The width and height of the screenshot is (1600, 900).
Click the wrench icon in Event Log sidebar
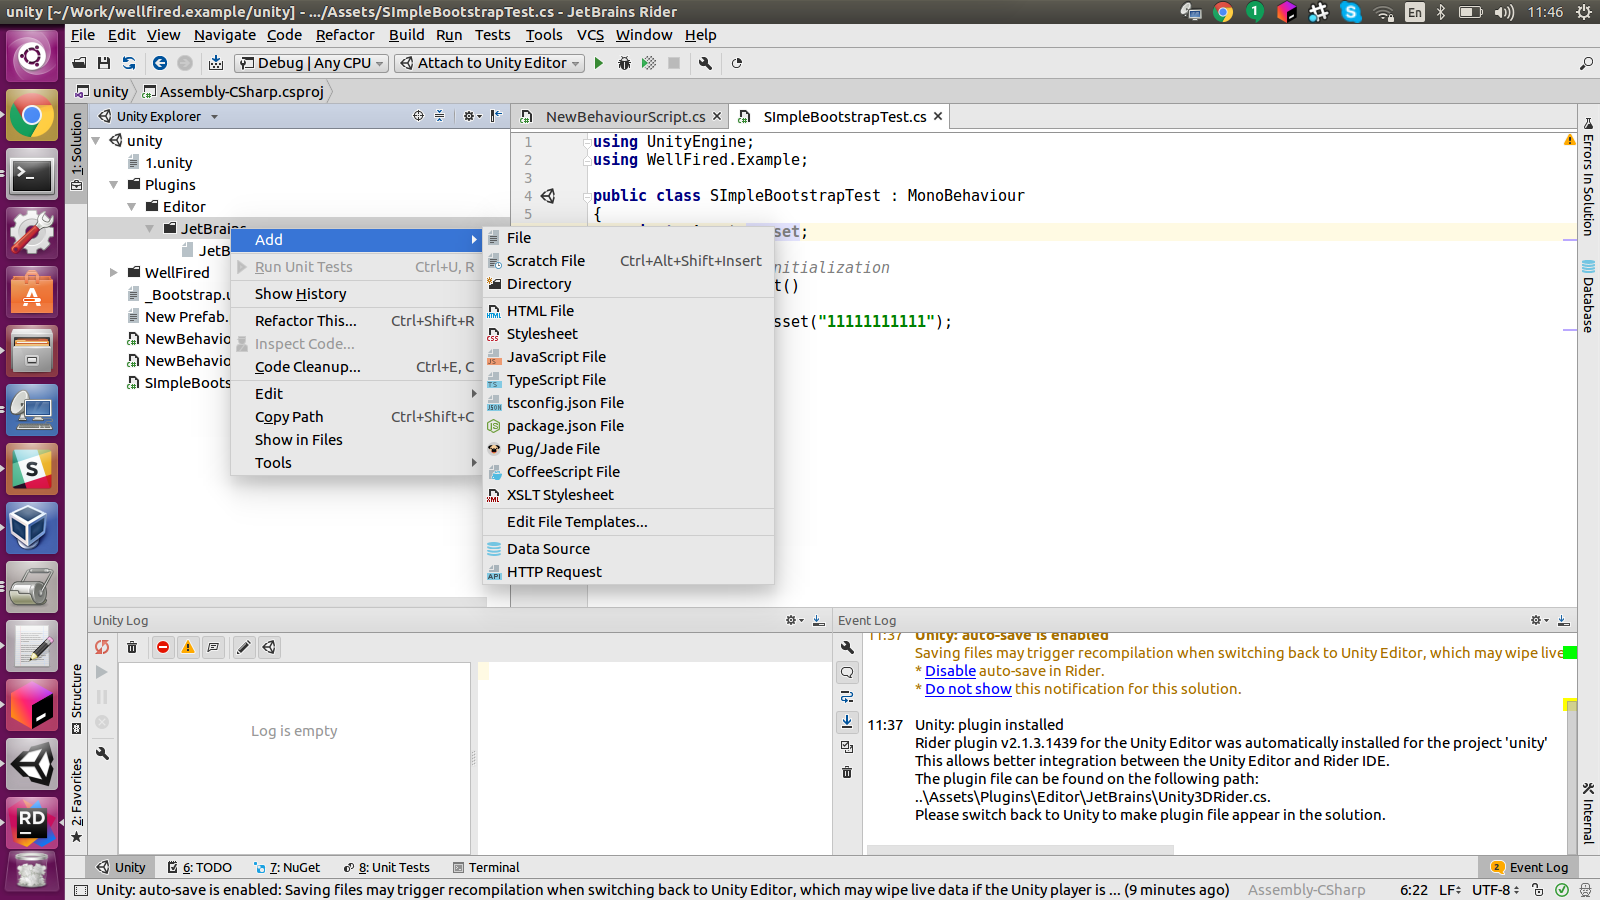pos(847,647)
